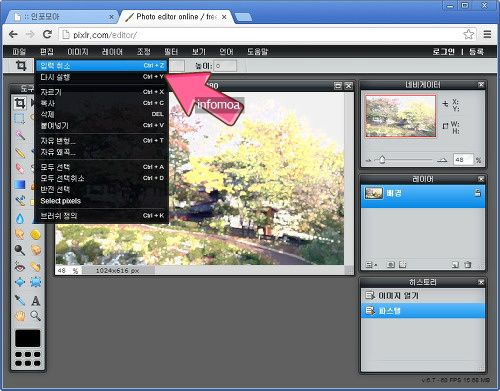The width and height of the screenshot is (500, 391).
Task: Select the Burn hand tool
Action: (x=36, y=250)
